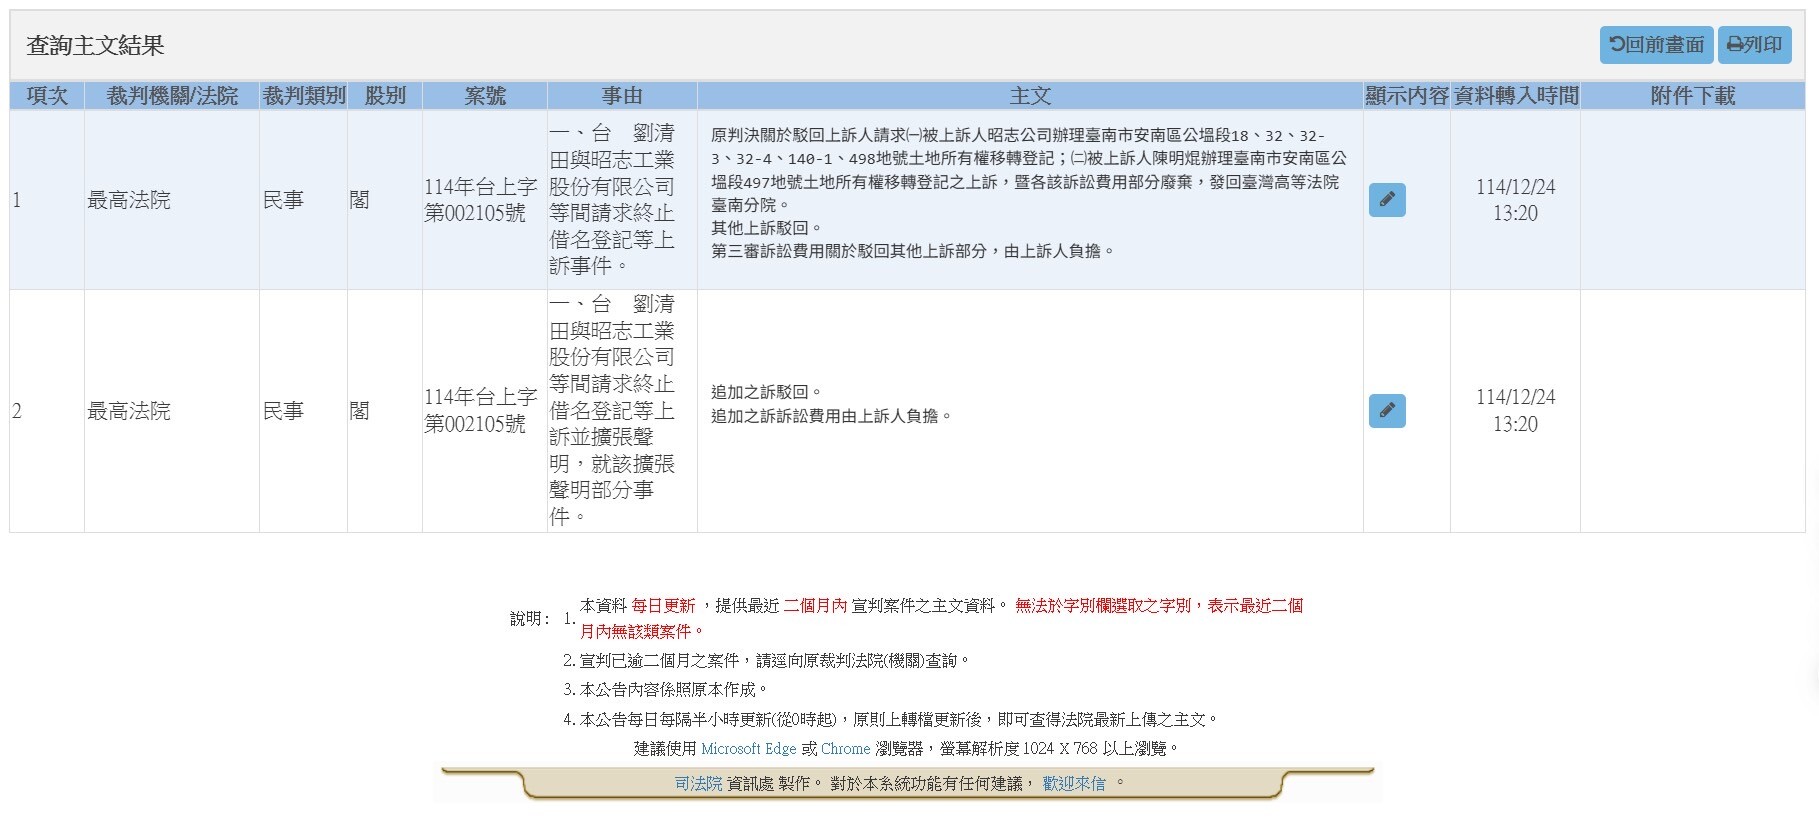Screen dimensions: 1819x825
Task: Click the 附件下載 column header
Action: pos(1692,96)
